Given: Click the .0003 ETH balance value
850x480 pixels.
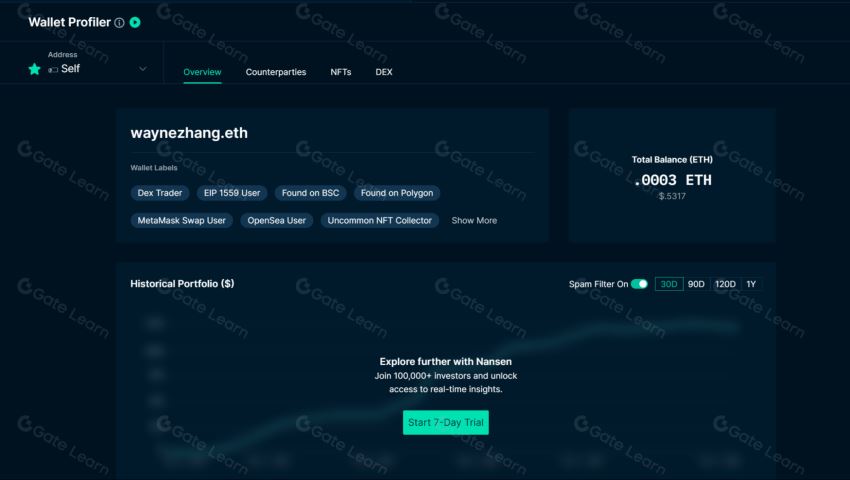Looking at the screenshot, I should coord(672,180).
